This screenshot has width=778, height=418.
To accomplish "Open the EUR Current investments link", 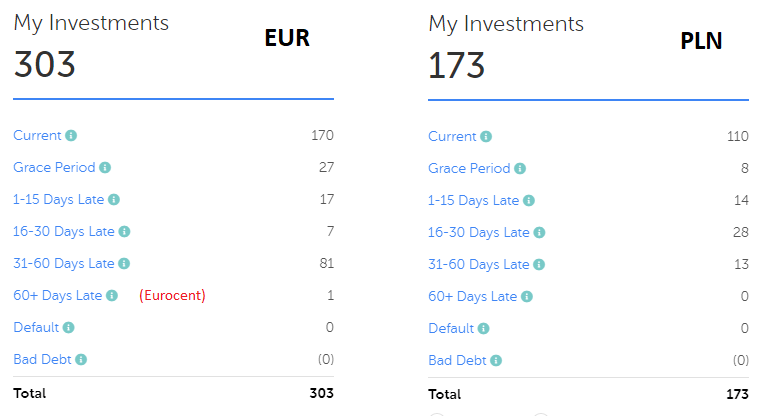I will tap(37, 136).
